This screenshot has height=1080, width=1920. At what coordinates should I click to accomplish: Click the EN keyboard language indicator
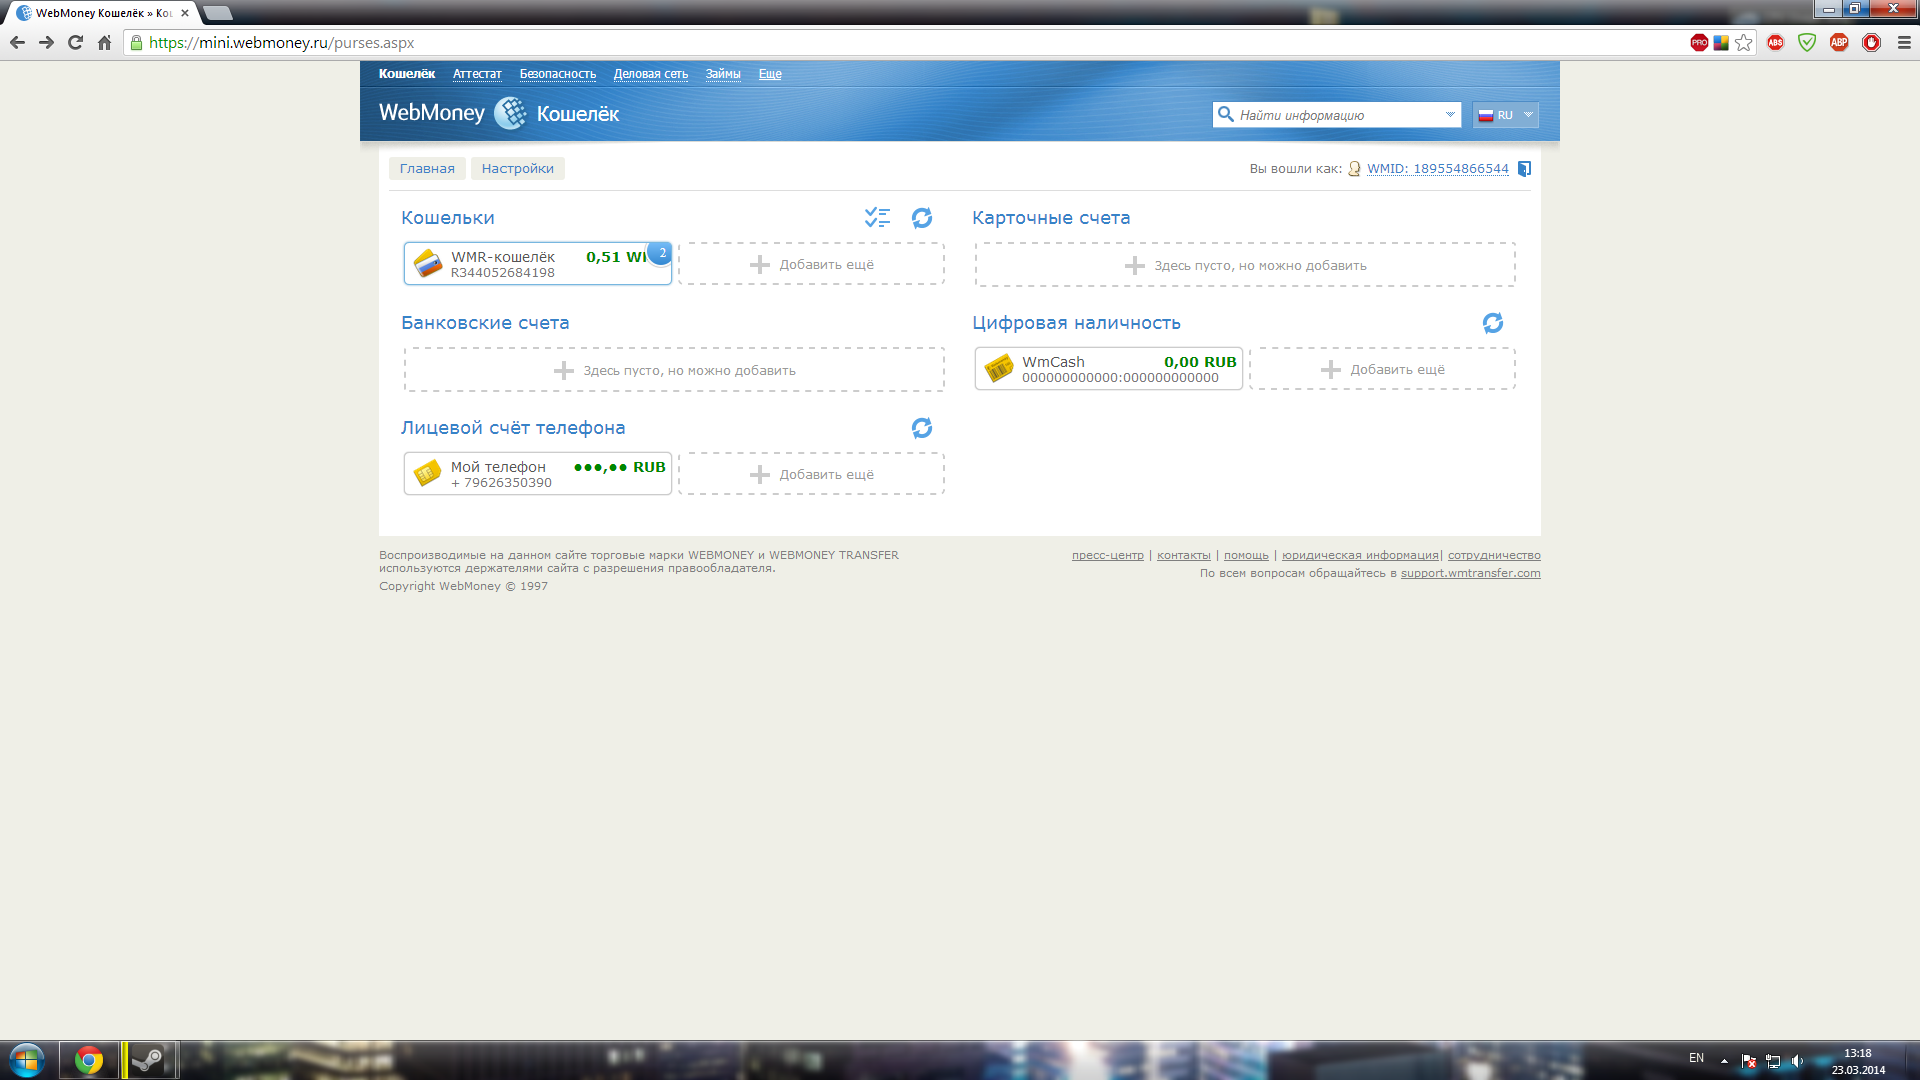pyautogui.click(x=1696, y=1058)
